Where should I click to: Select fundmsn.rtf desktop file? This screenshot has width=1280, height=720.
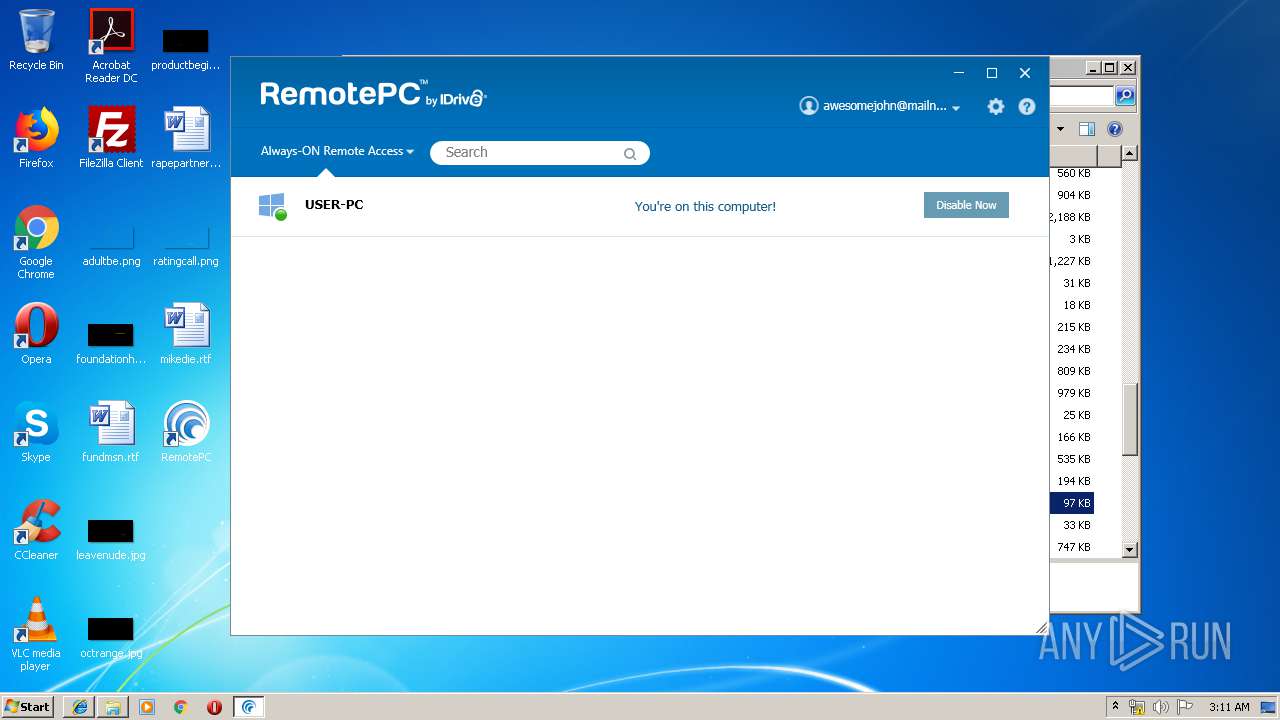click(111, 431)
